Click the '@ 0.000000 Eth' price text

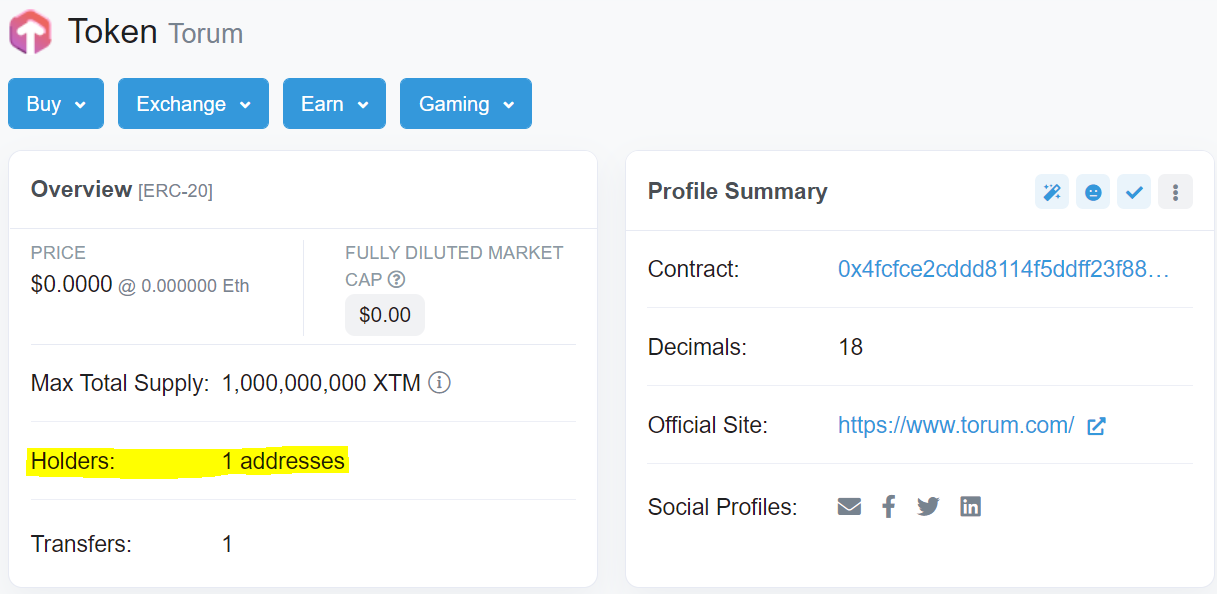click(x=184, y=286)
